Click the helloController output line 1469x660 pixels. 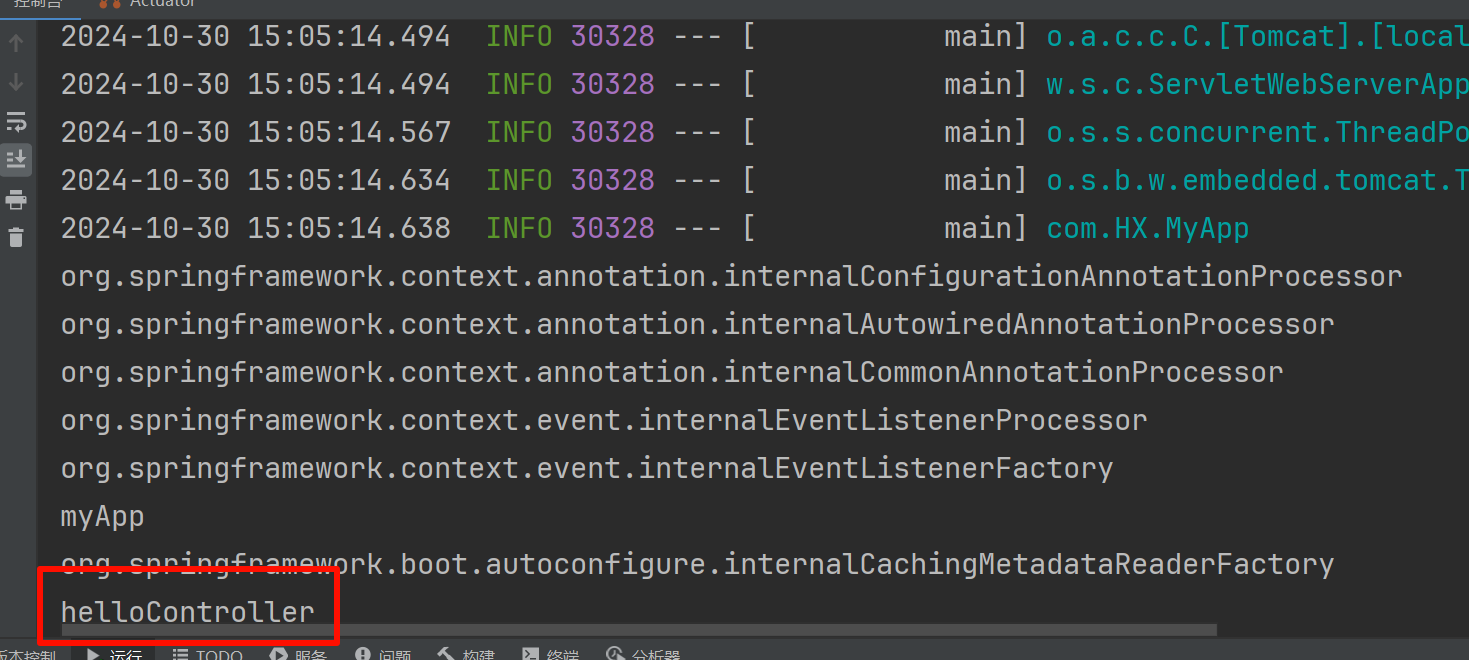click(187, 612)
